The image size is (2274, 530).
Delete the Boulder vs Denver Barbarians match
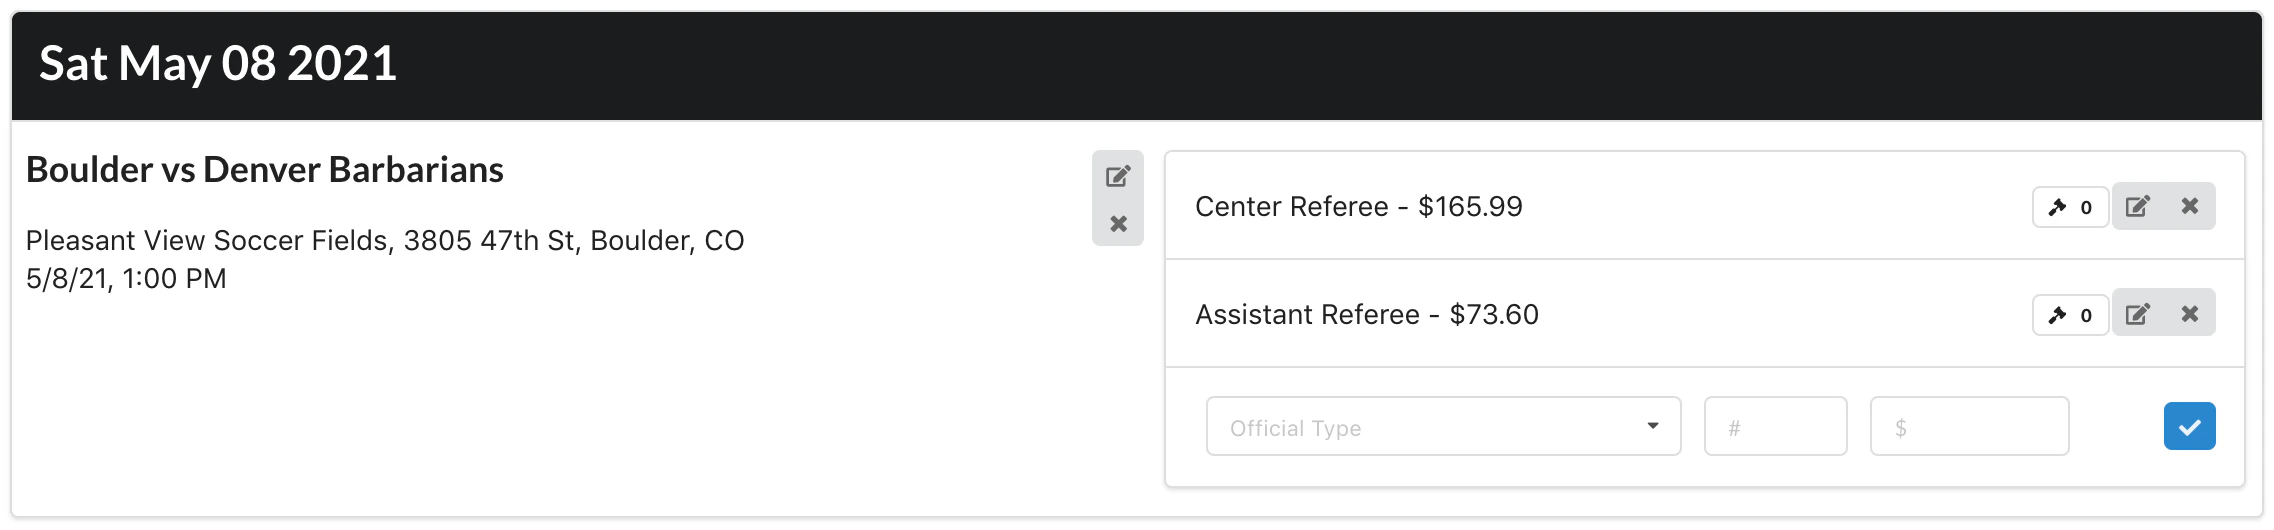[1118, 223]
